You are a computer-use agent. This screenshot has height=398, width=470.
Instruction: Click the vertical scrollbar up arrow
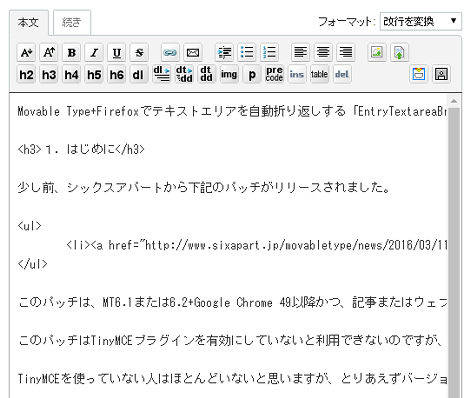click(x=454, y=101)
